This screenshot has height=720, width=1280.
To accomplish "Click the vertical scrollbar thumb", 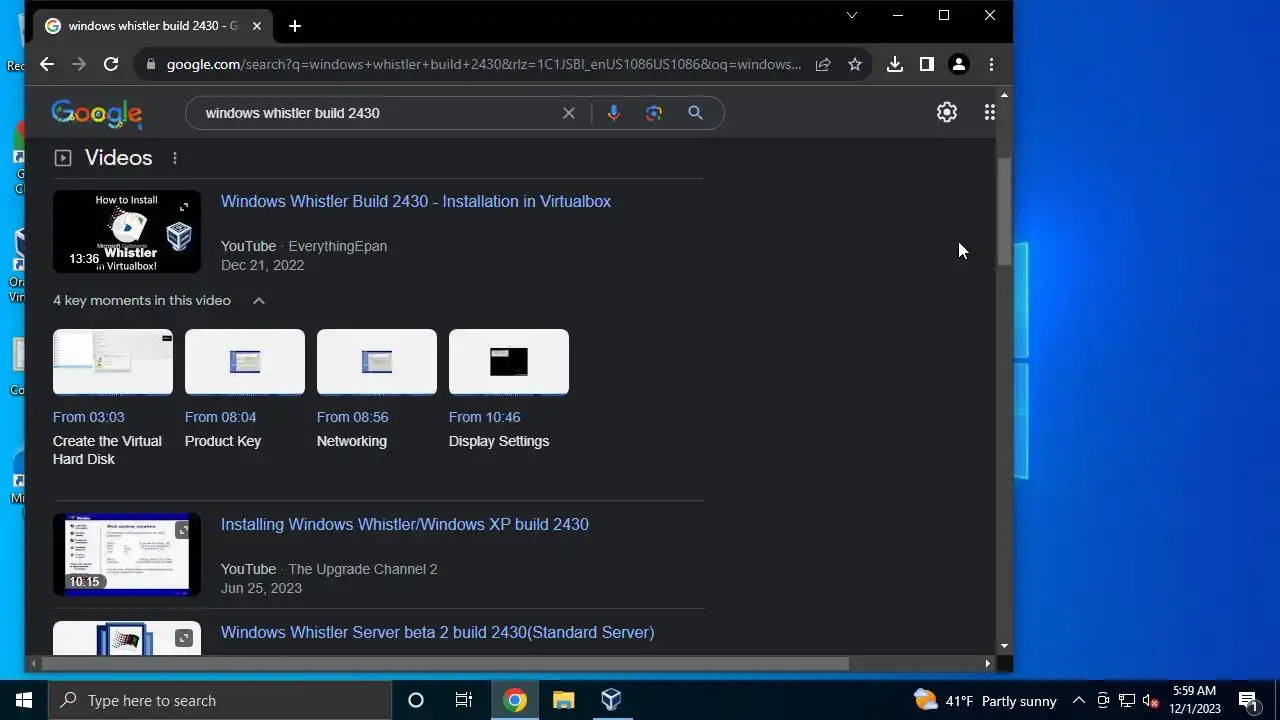I will (x=1004, y=210).
